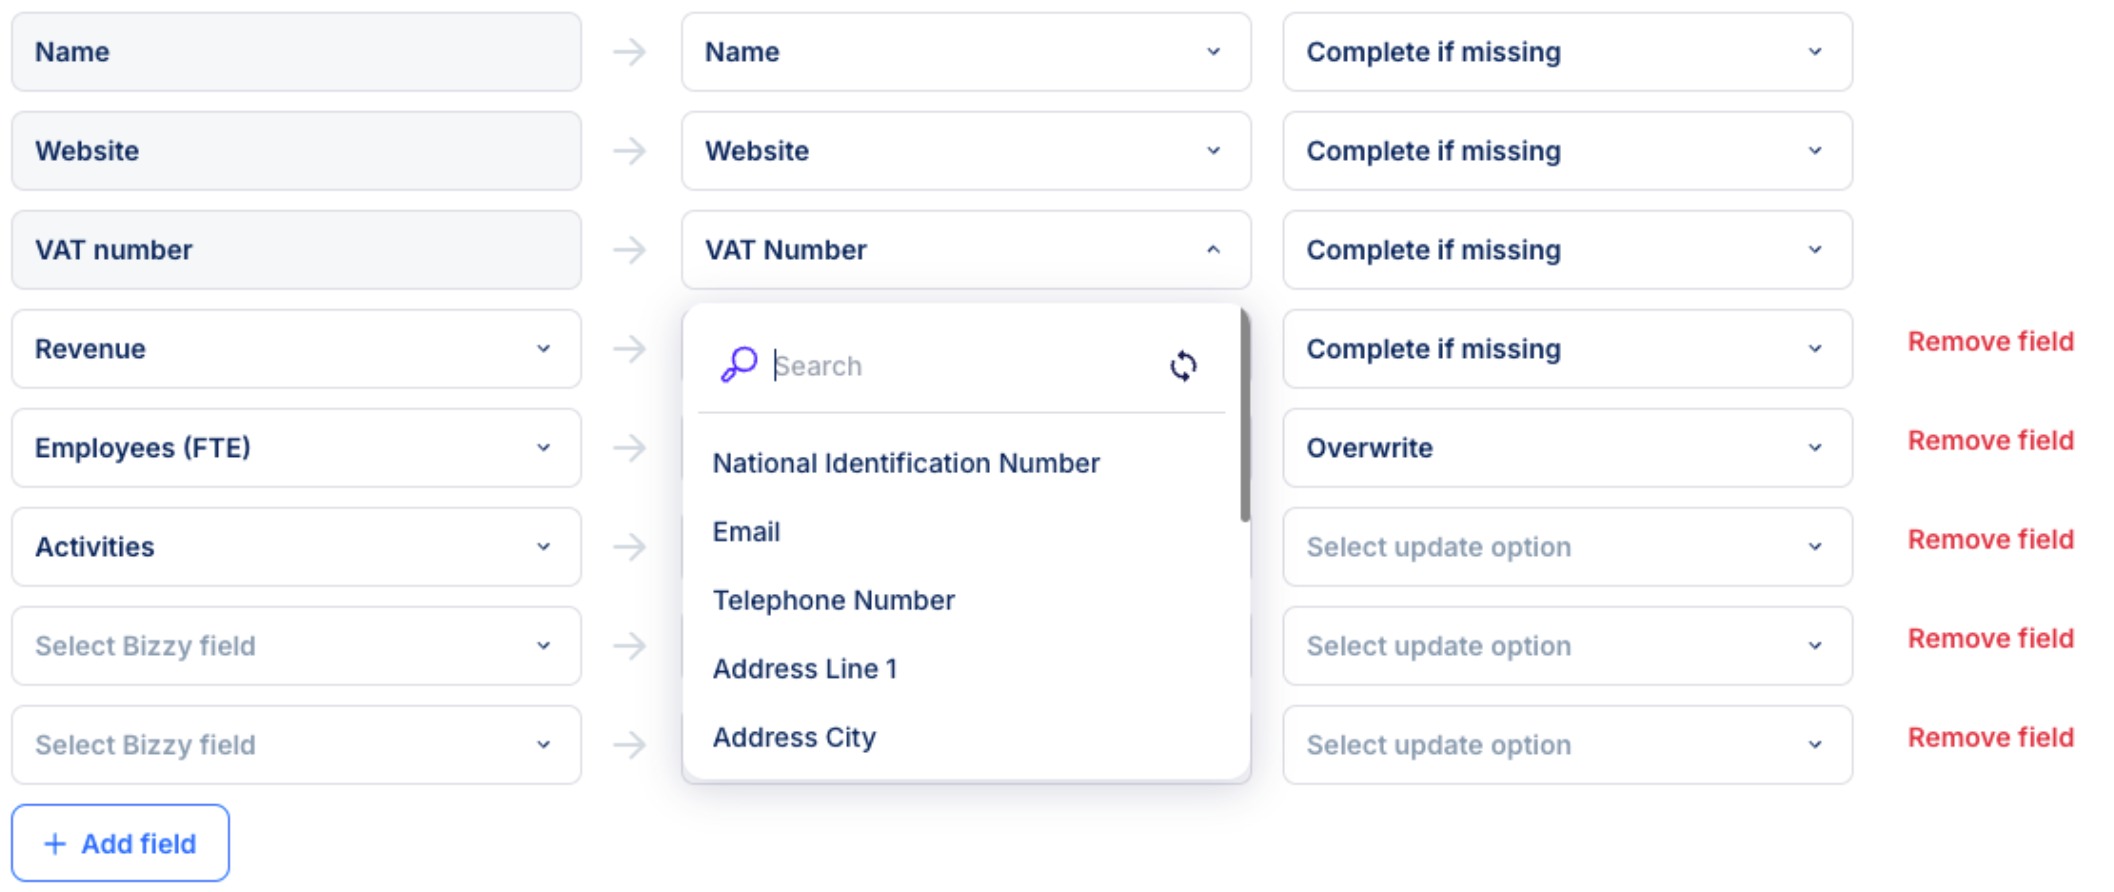
Task: Click the arrow icon beside Revenue
Action: (629, 349)
